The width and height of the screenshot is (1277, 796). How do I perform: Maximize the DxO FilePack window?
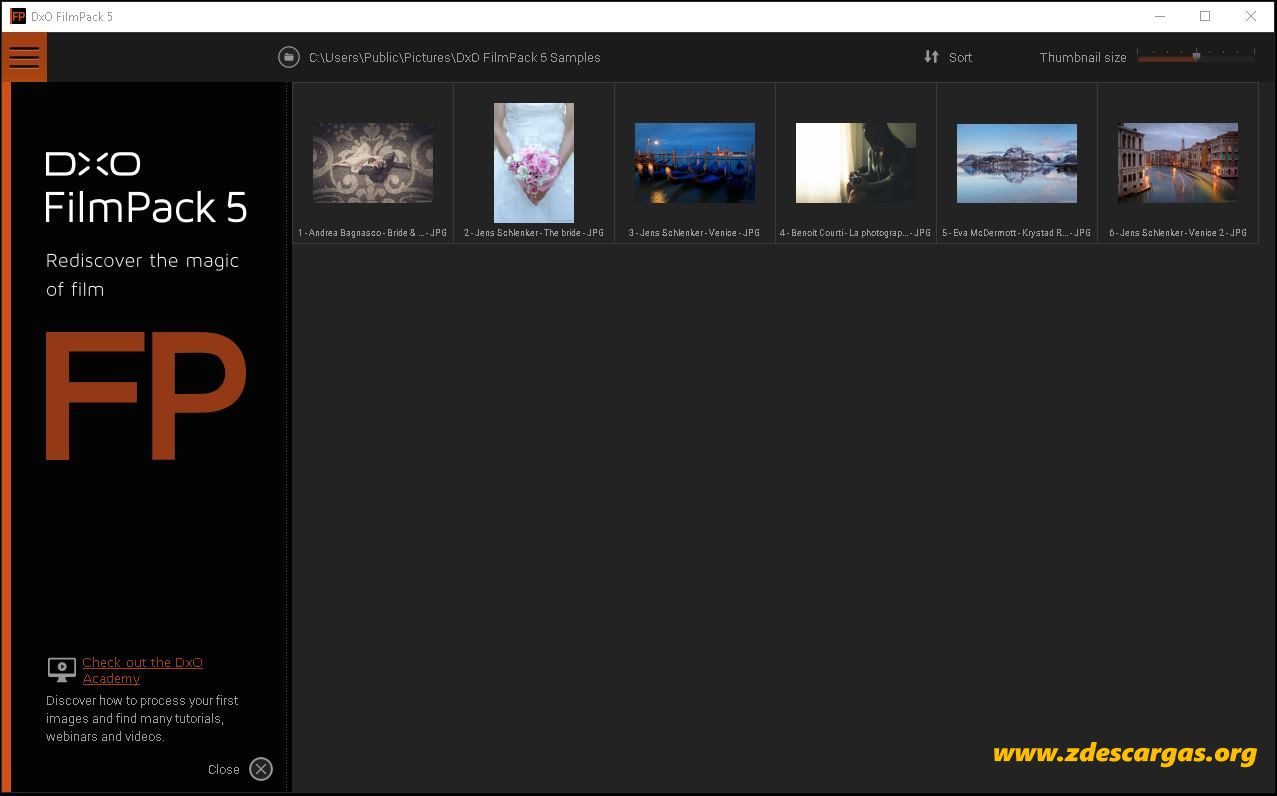point(1205,16)
